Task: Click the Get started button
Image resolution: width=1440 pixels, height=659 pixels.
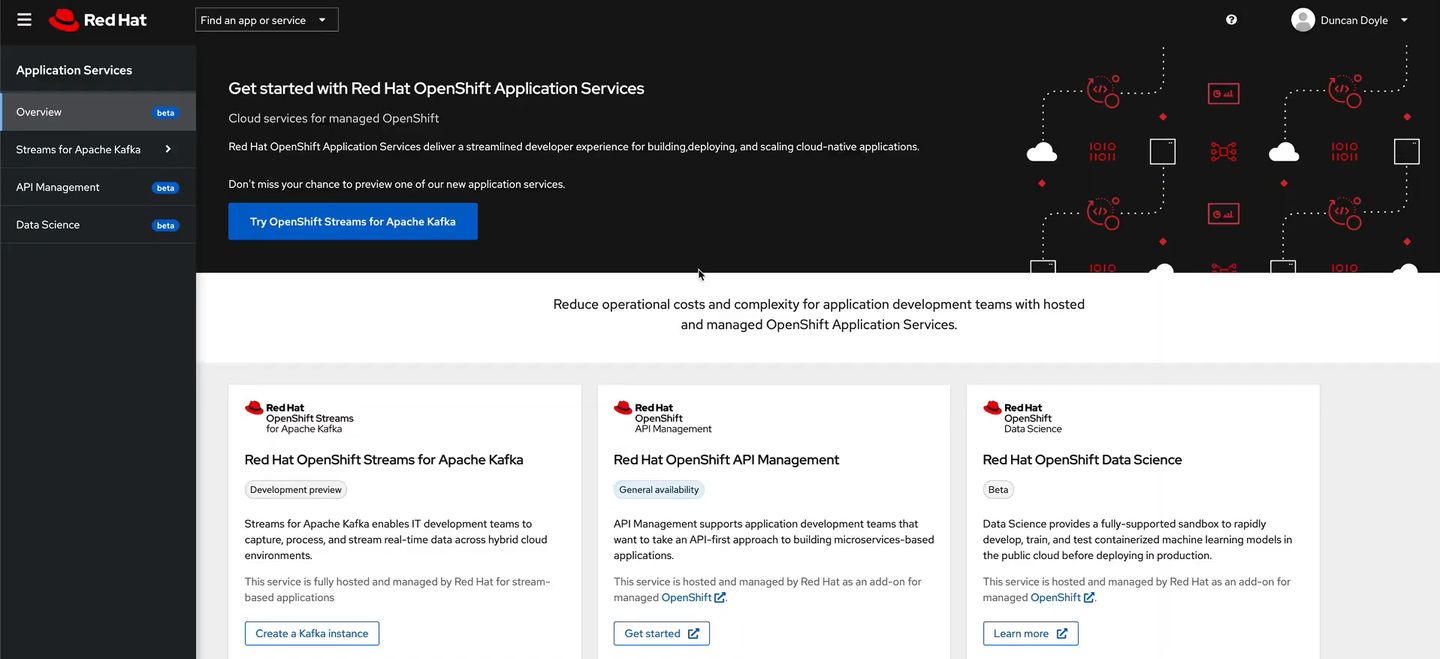Action: tap(662, 633)
